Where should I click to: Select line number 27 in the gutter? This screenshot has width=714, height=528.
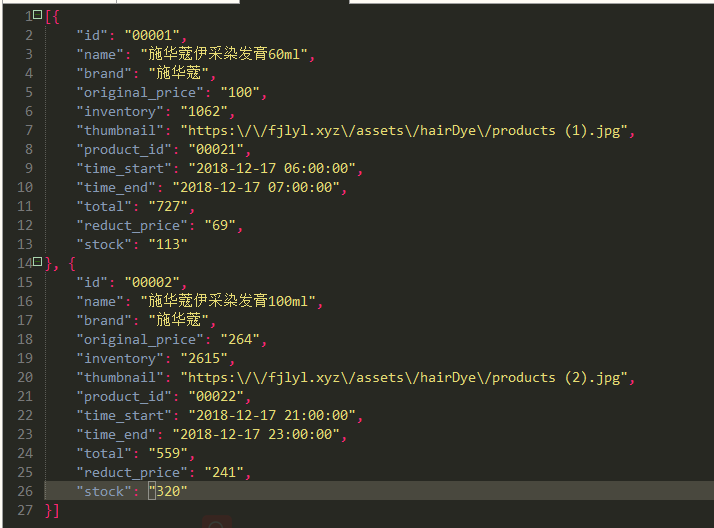25,510
